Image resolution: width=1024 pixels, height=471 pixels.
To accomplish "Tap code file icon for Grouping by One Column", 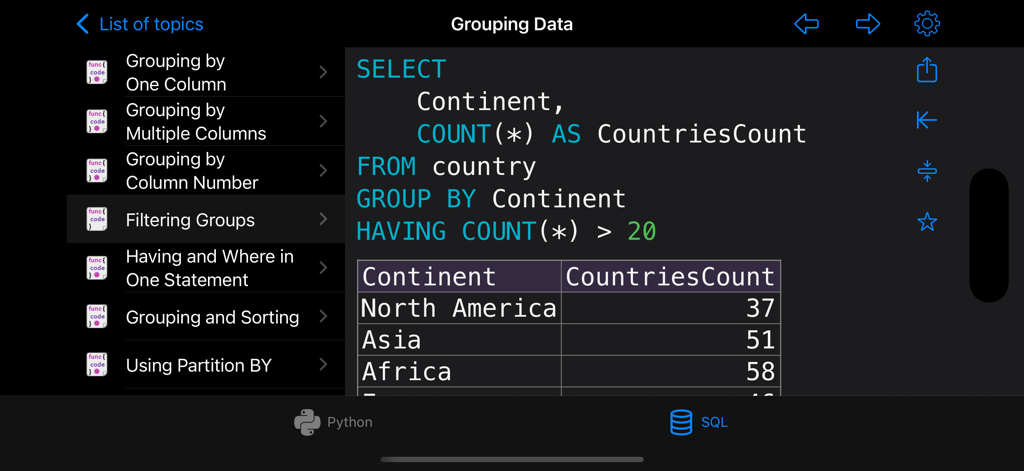I will (97, 73).
